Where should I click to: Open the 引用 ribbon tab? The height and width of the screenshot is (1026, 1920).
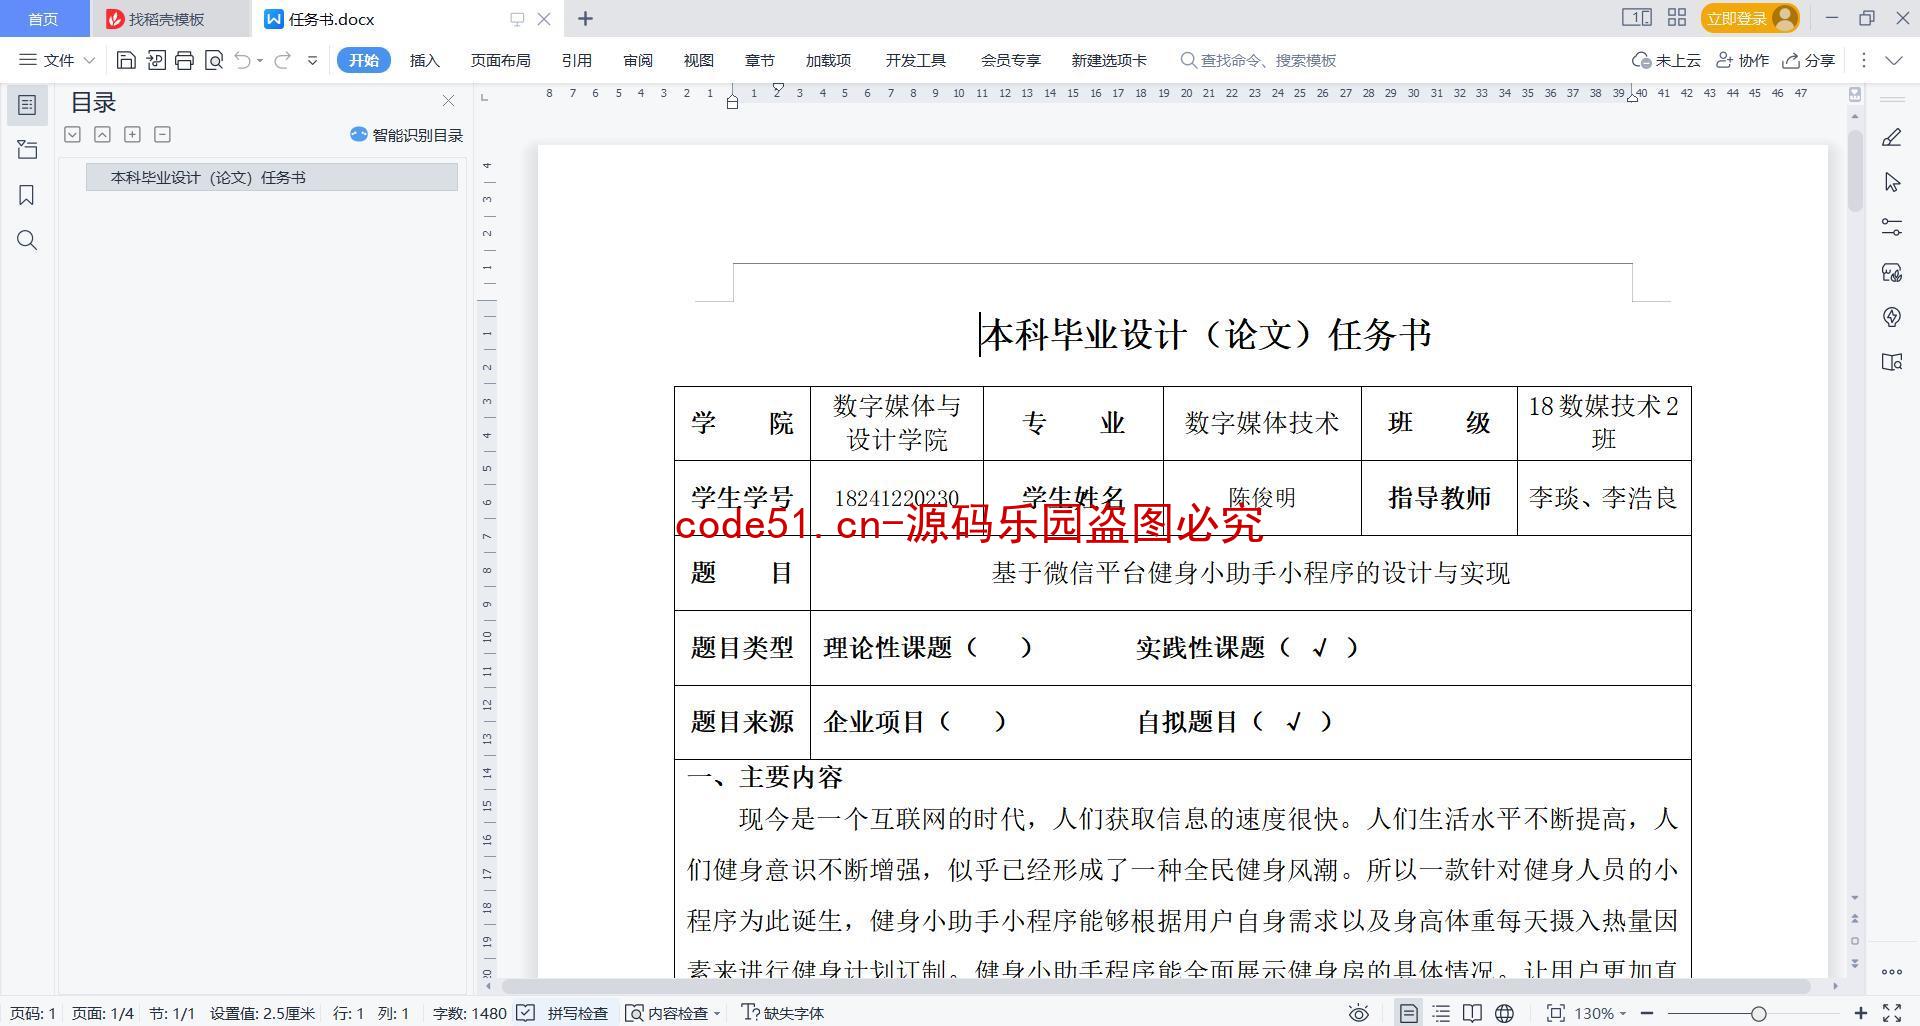click(576, 60)
